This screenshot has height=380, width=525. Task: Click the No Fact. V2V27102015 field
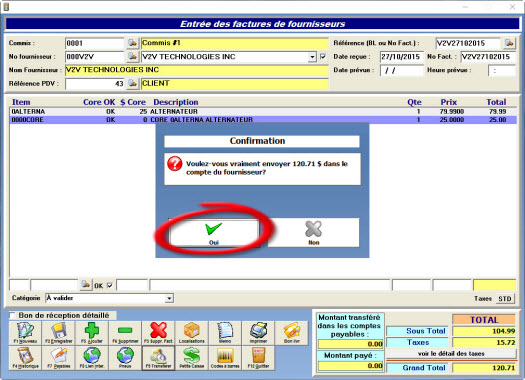pyautogui.click(x=488, y=57)
